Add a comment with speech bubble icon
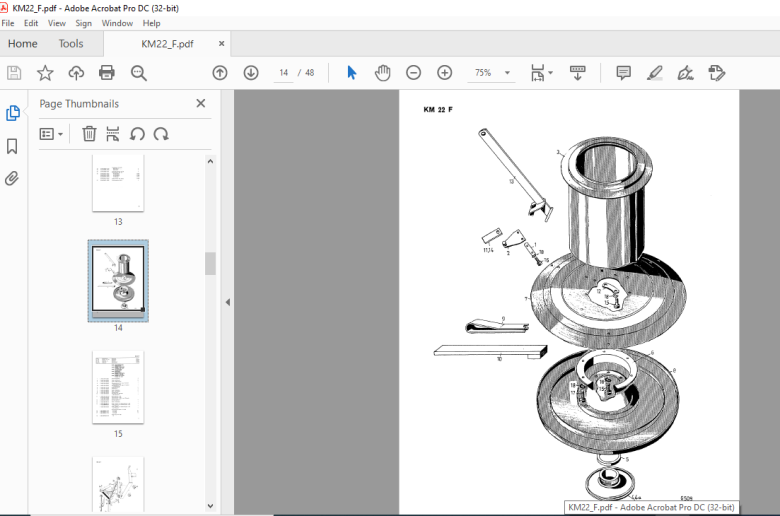 tap(623, 73)
